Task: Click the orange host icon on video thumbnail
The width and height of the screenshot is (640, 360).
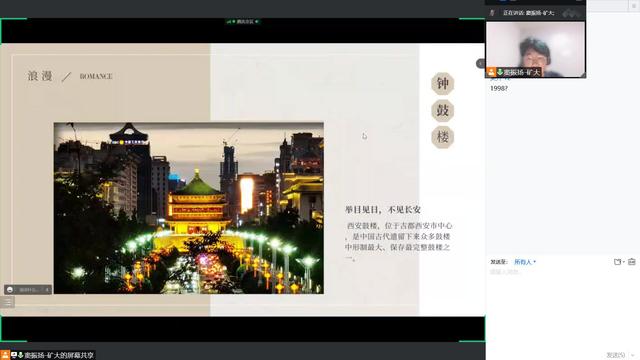Action: [491, 72]
